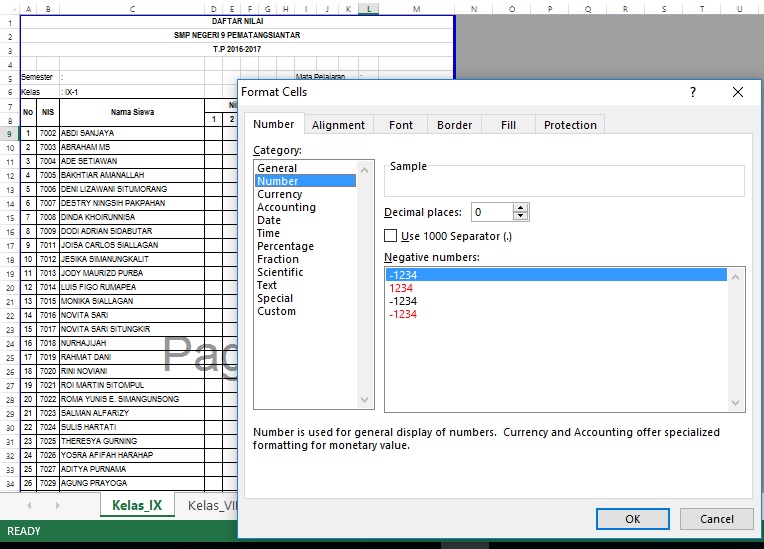Viewport: 764px width, 549px height.
Task: Switch to the Kelas_VII sheet tab
Action: [x=212, y=506]
